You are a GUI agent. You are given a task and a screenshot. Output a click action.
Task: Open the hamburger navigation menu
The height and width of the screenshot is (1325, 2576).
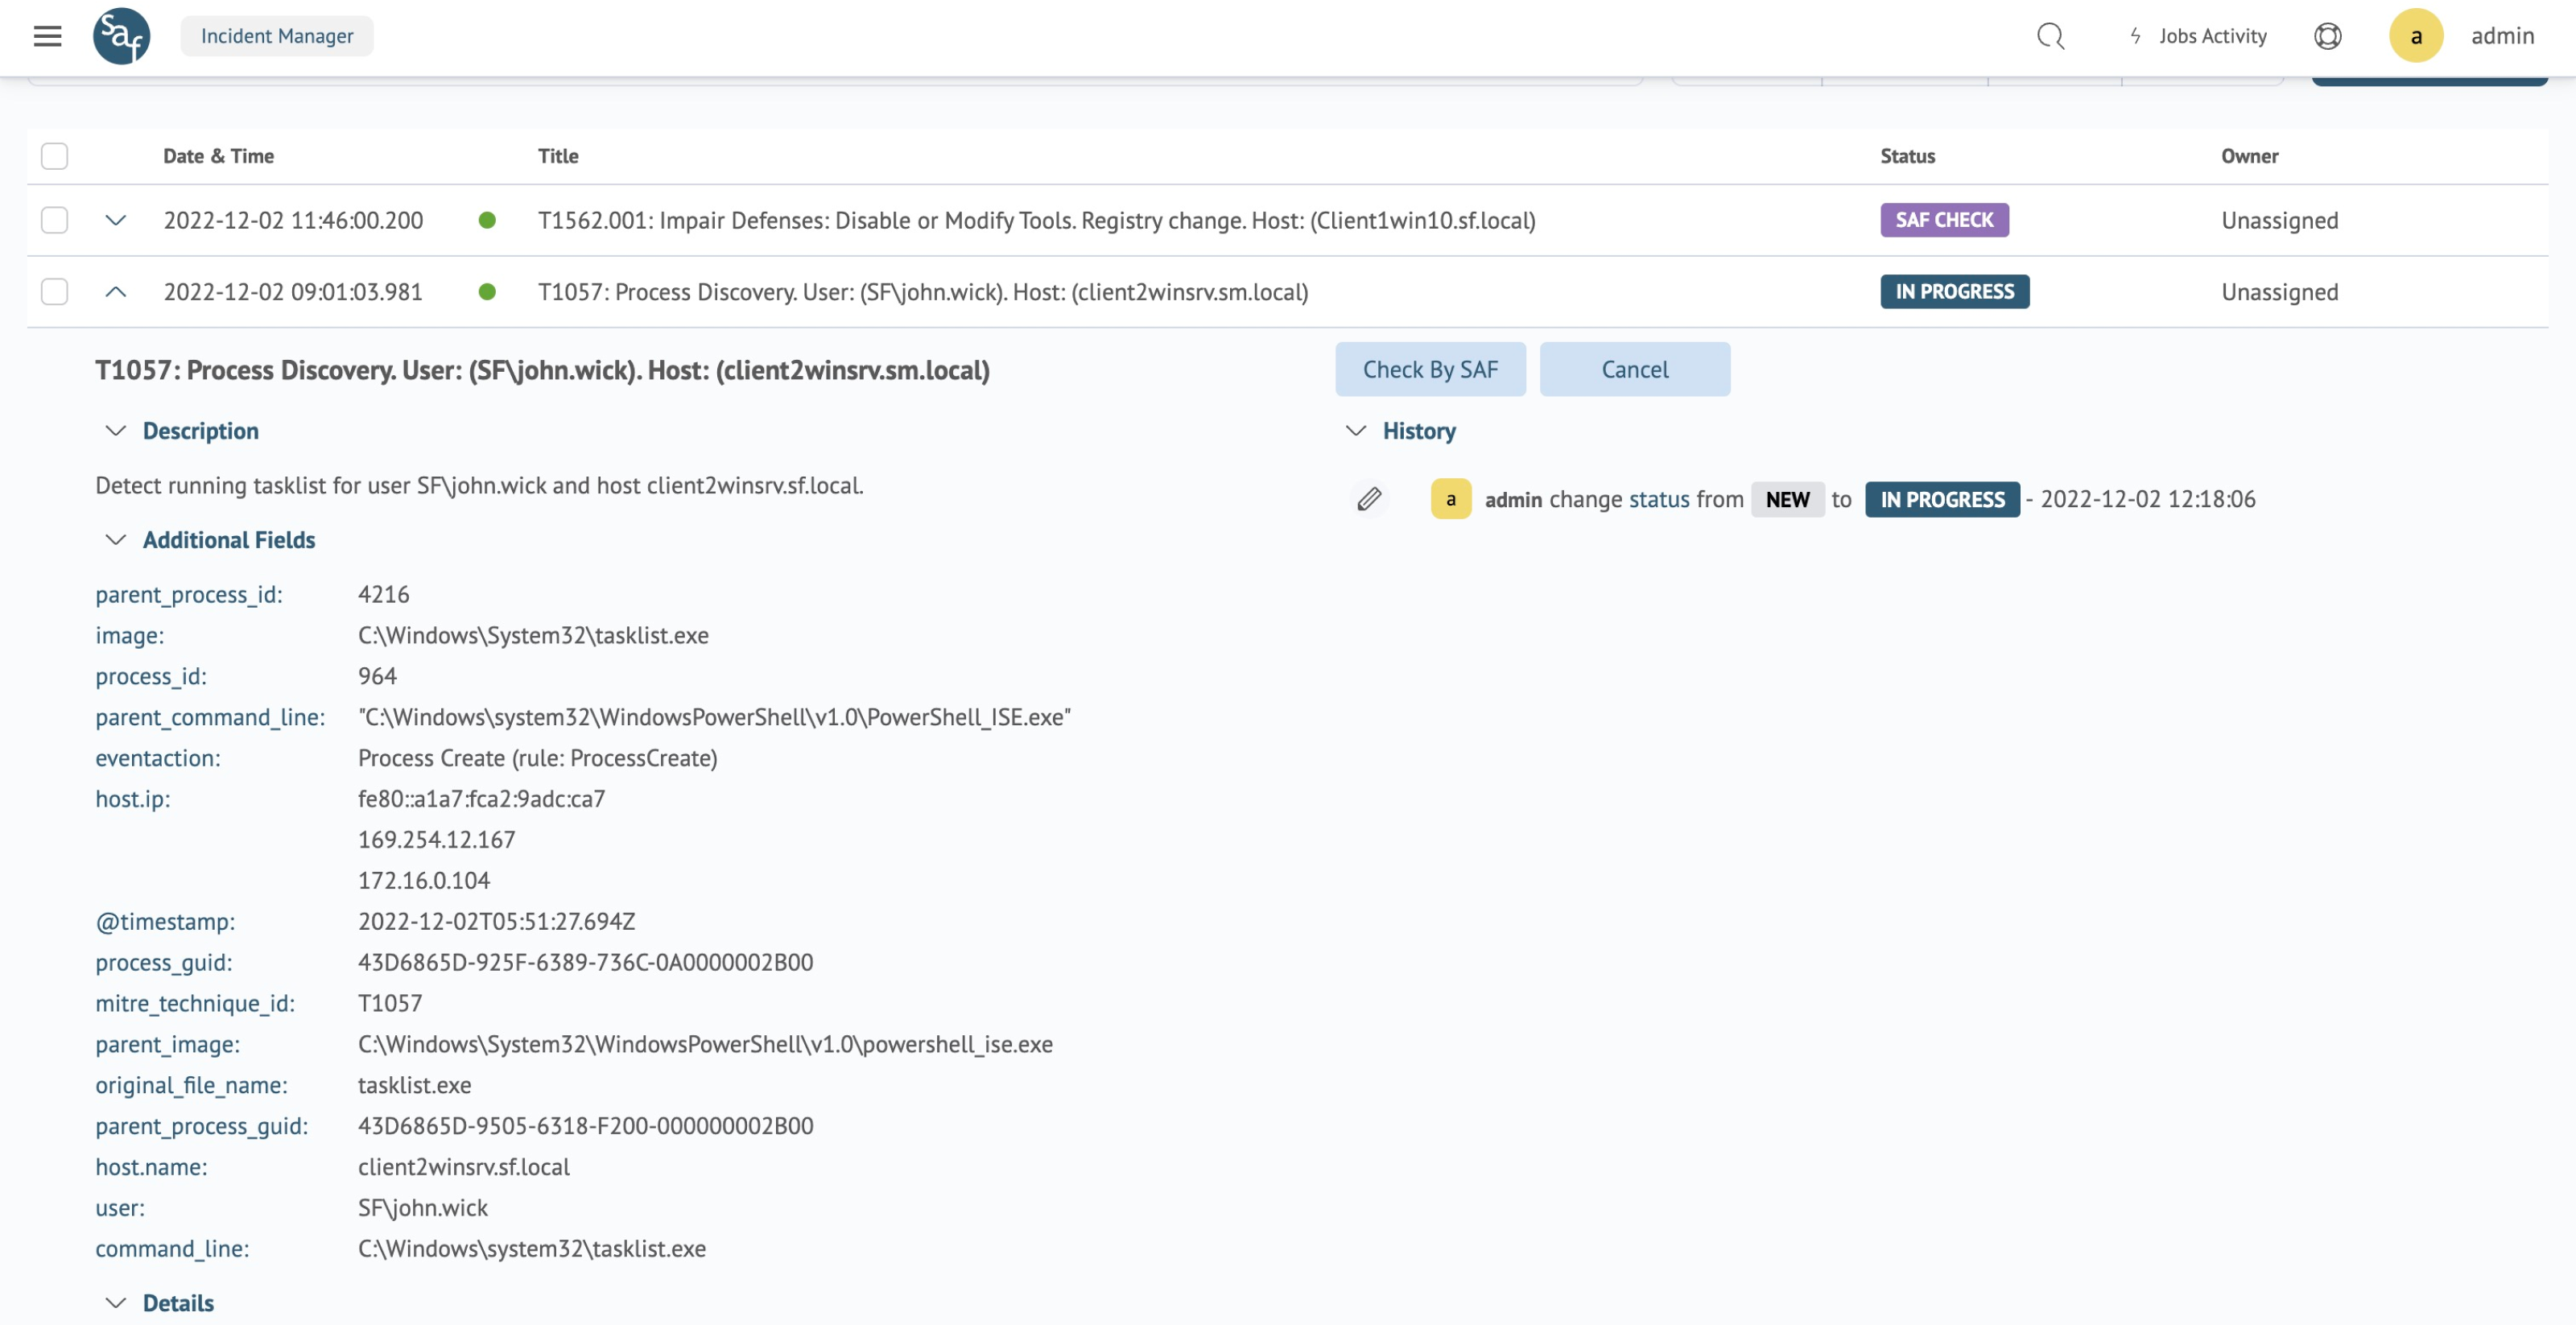47,36
